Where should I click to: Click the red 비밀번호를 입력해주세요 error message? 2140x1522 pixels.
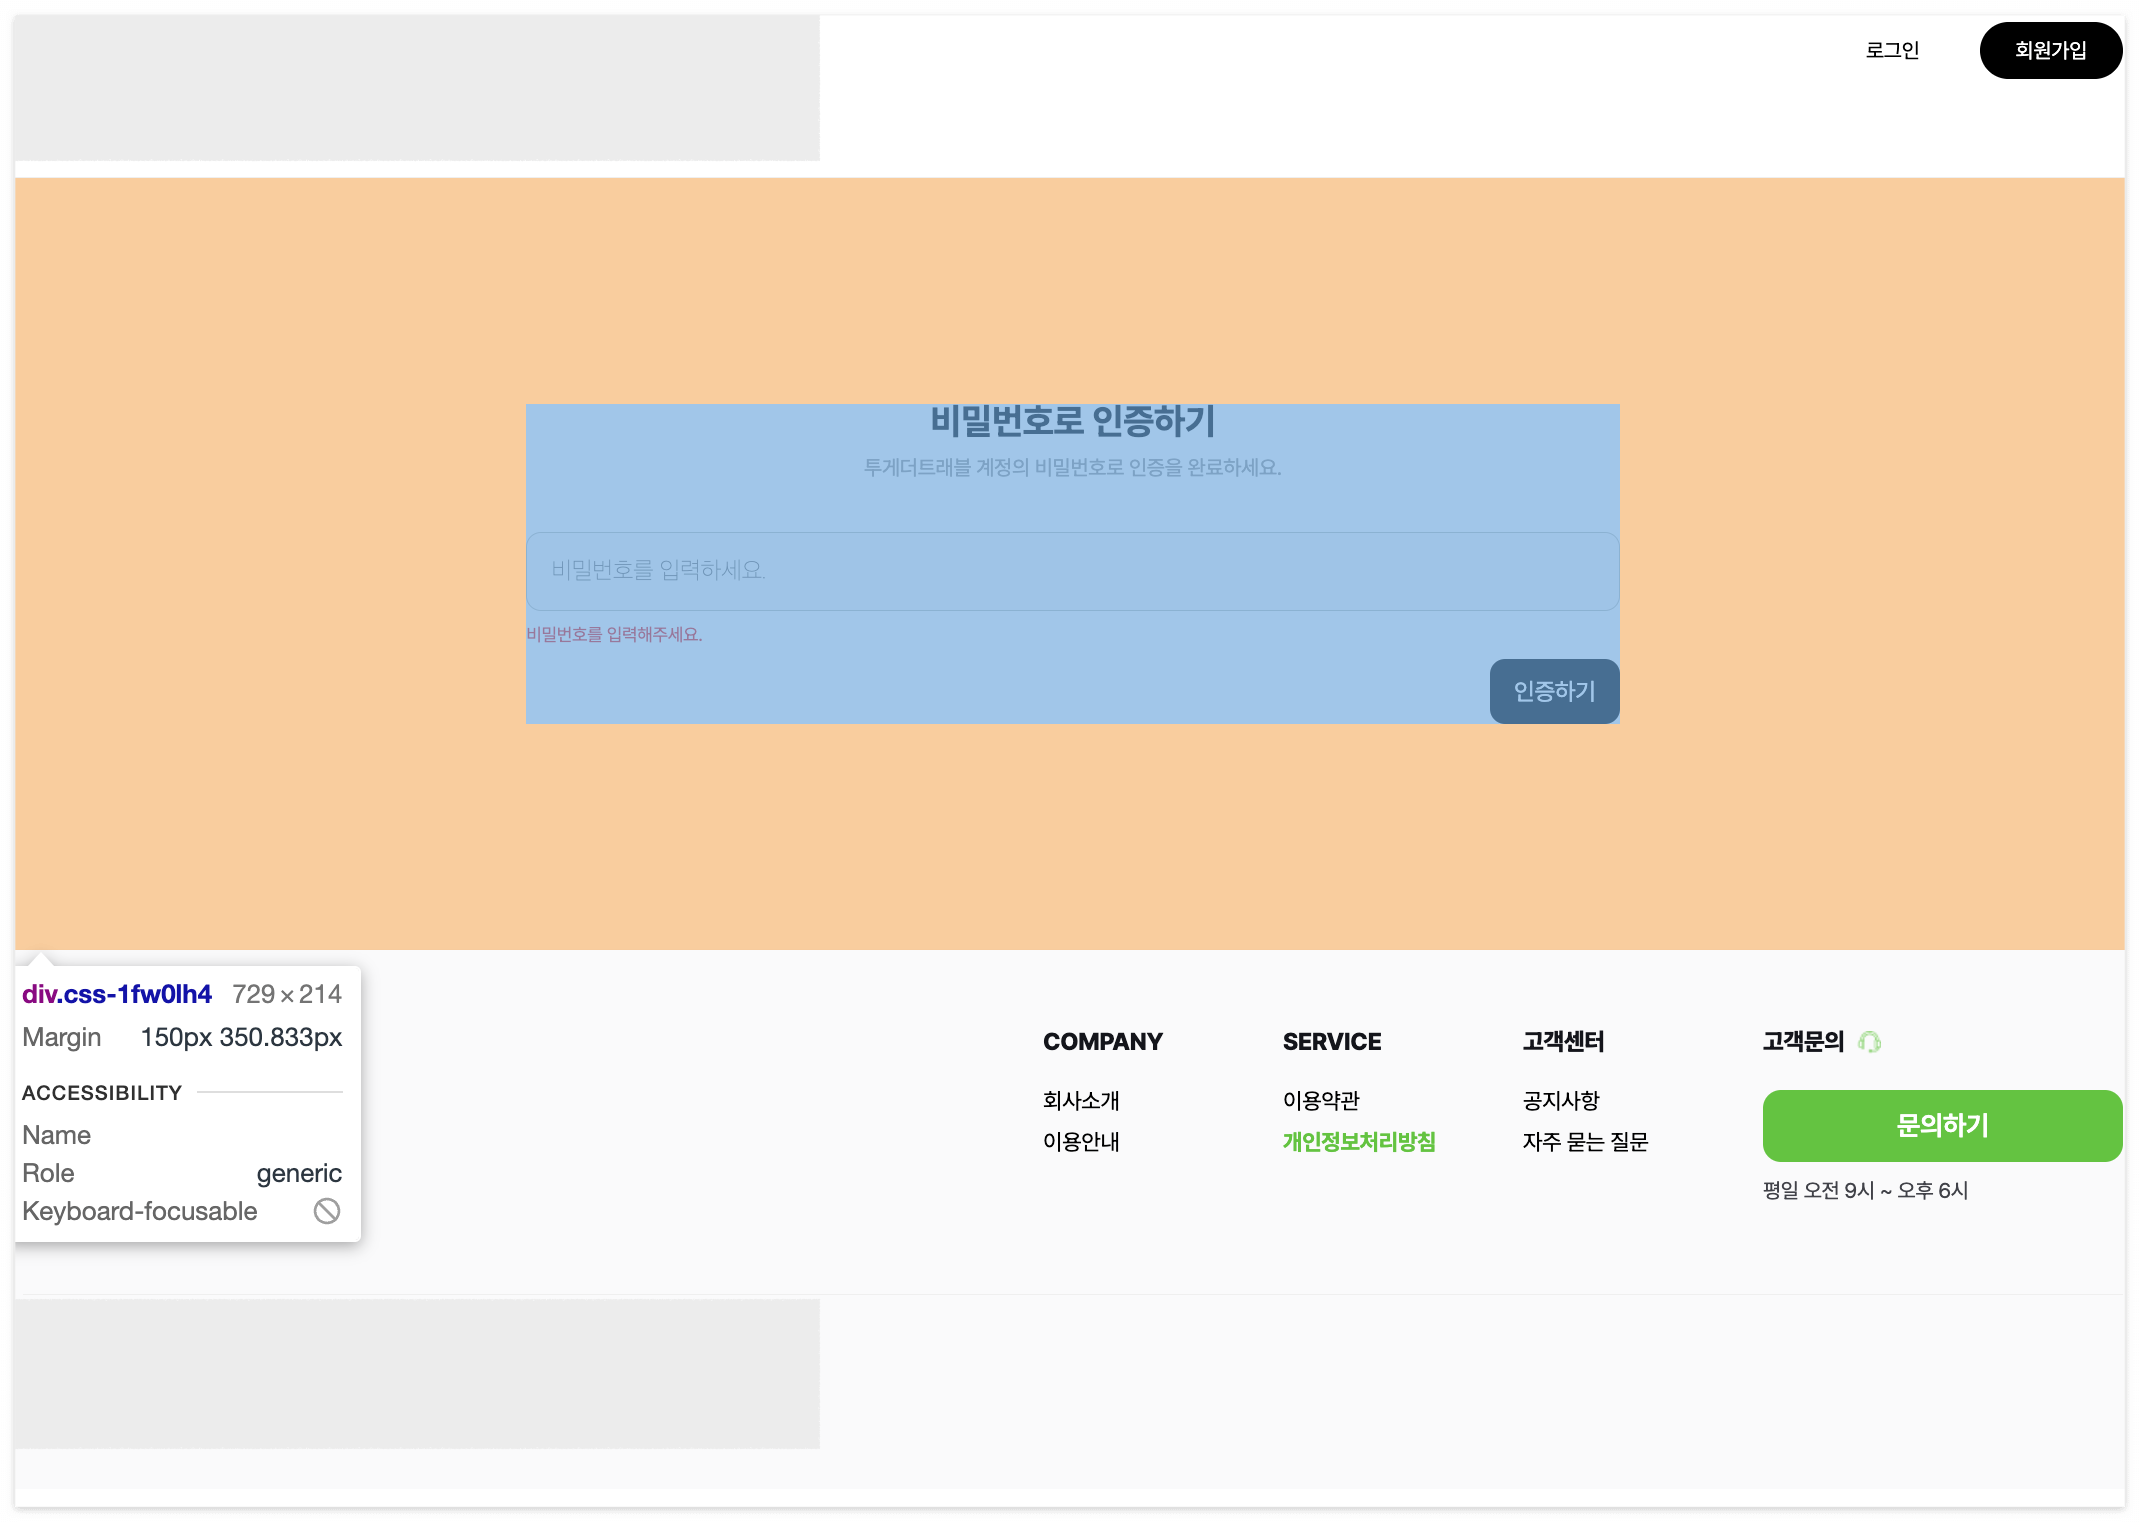[614, 635]
